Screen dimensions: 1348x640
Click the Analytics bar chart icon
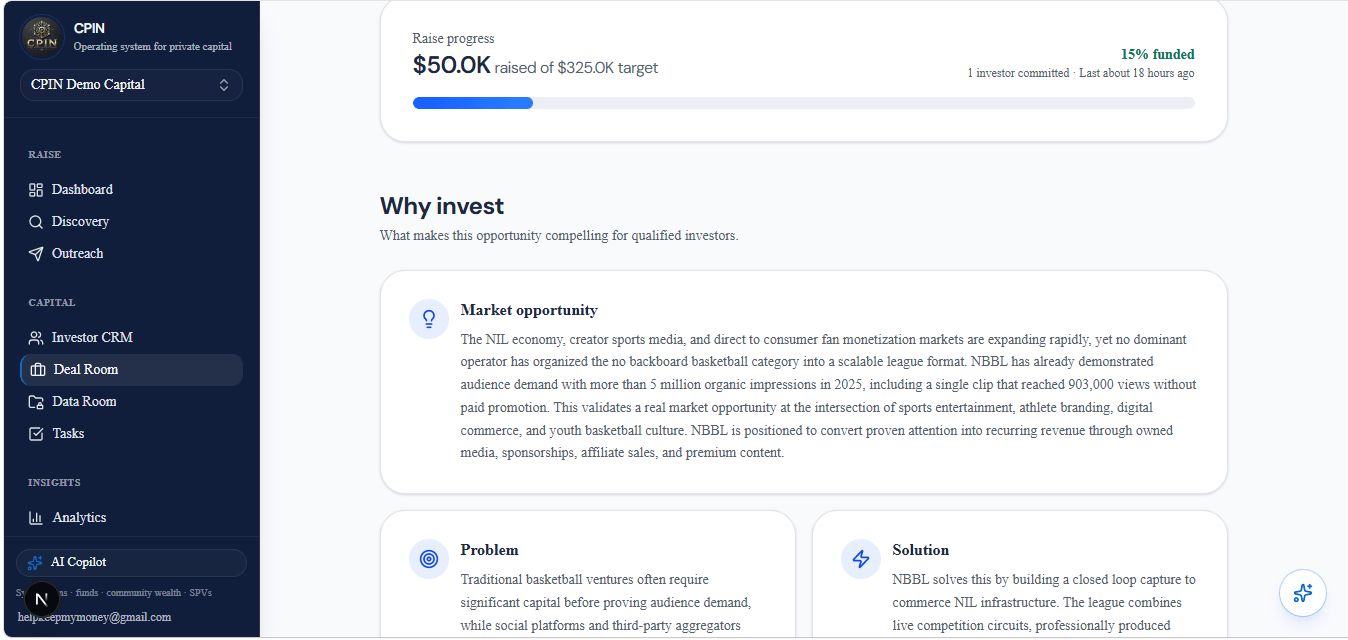tap(36, 518)
